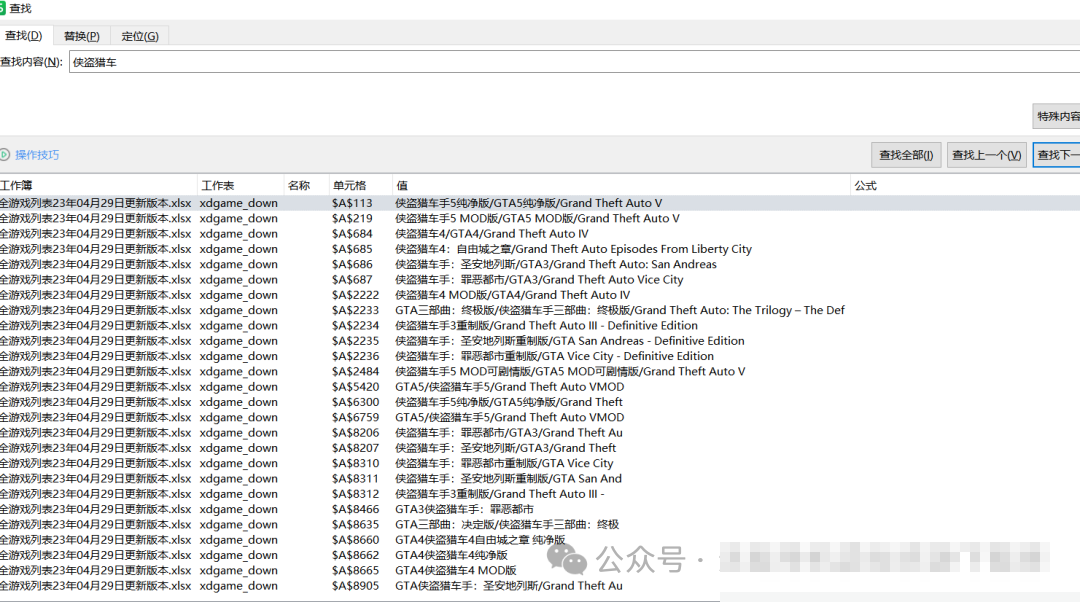Screen dimensions: 1080x602
Task: Select the result row for cell $A$113
Action: click(x=540, y=203)
